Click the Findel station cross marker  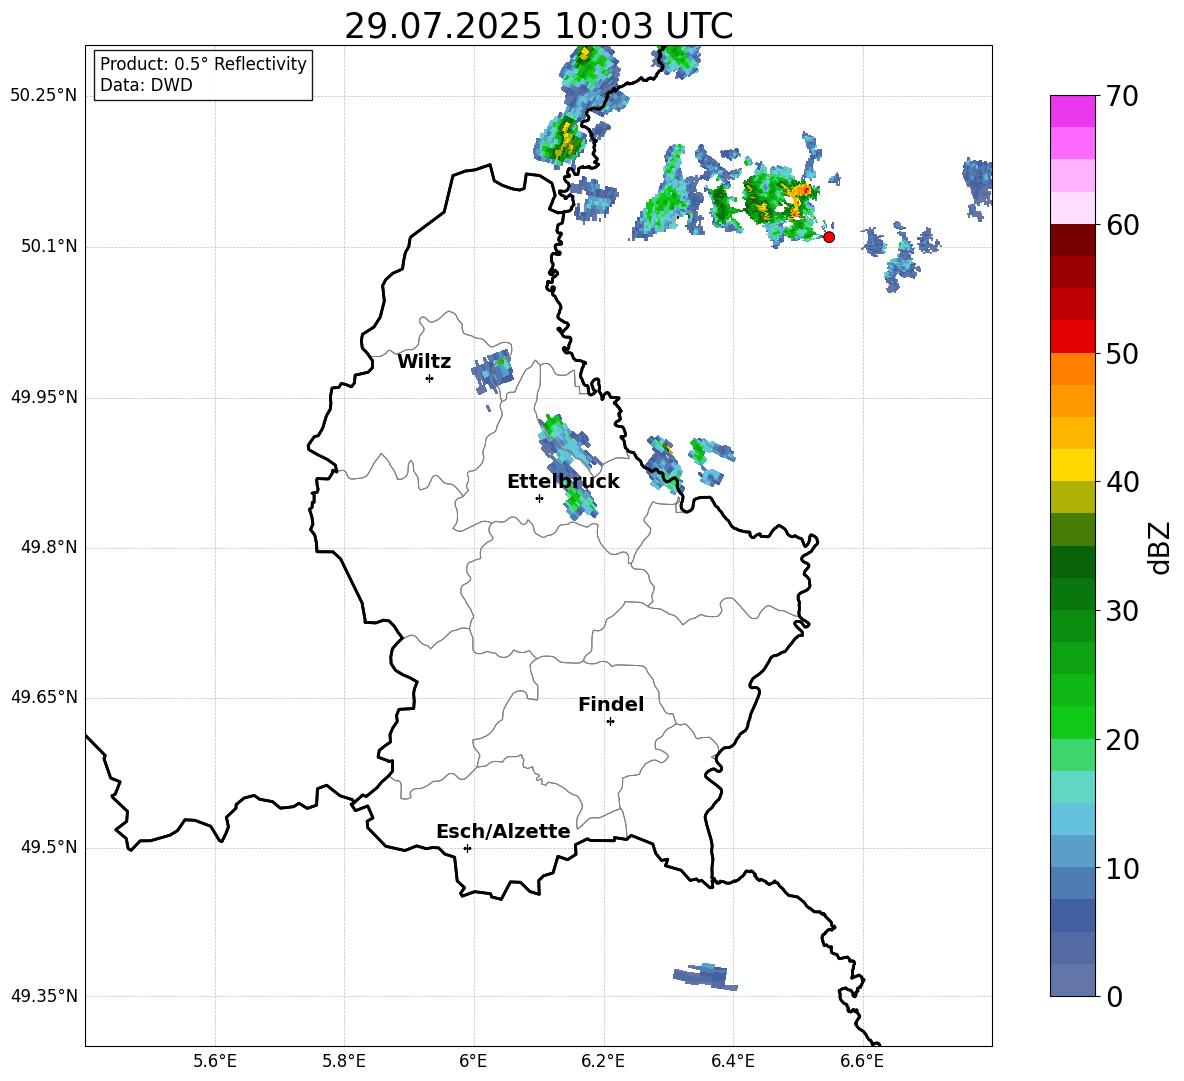point(610,722)
